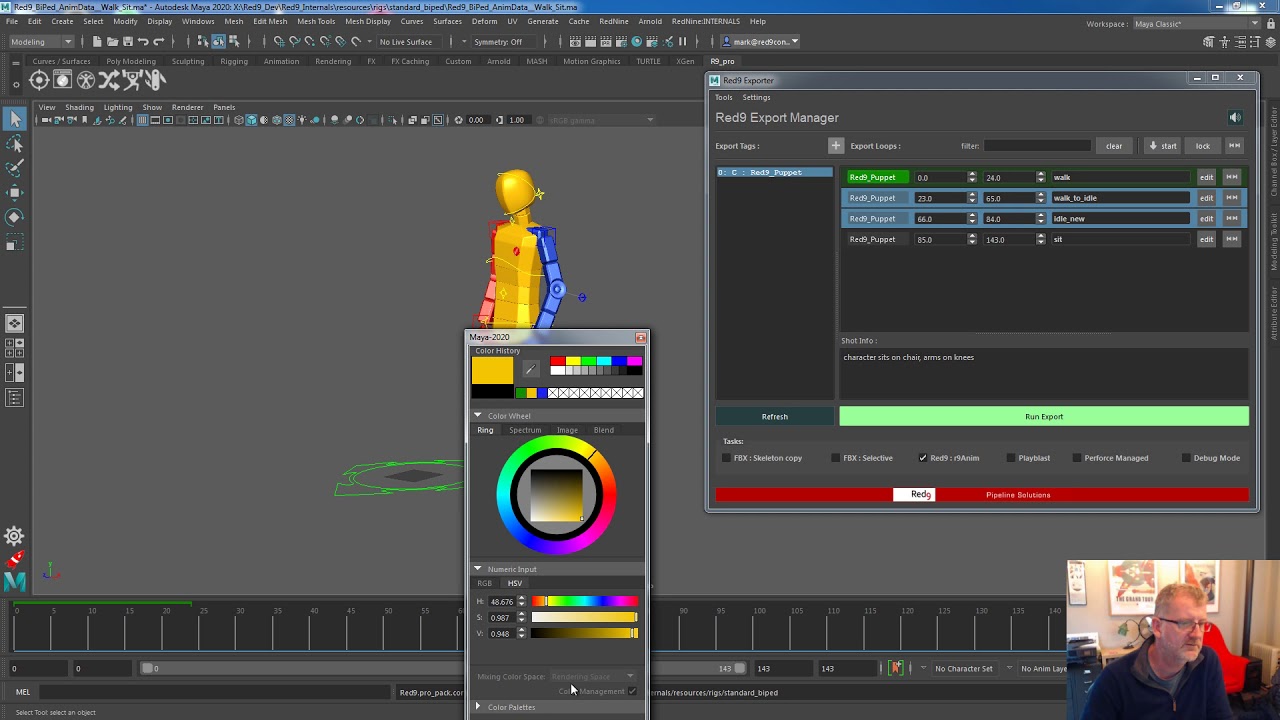Viewport: 1280px width, 720px height.
Task: Pick the red swatch in Color History
Action: coord(557,361)
